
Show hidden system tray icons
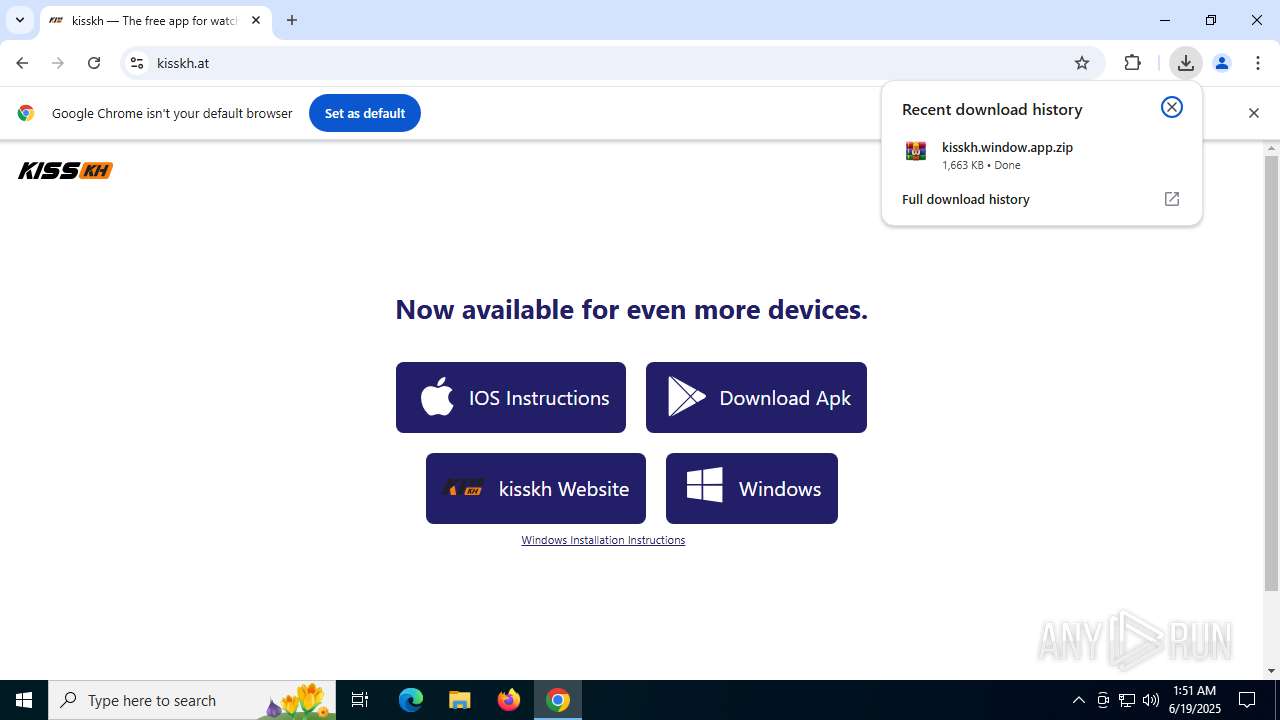coord(1078,700)
